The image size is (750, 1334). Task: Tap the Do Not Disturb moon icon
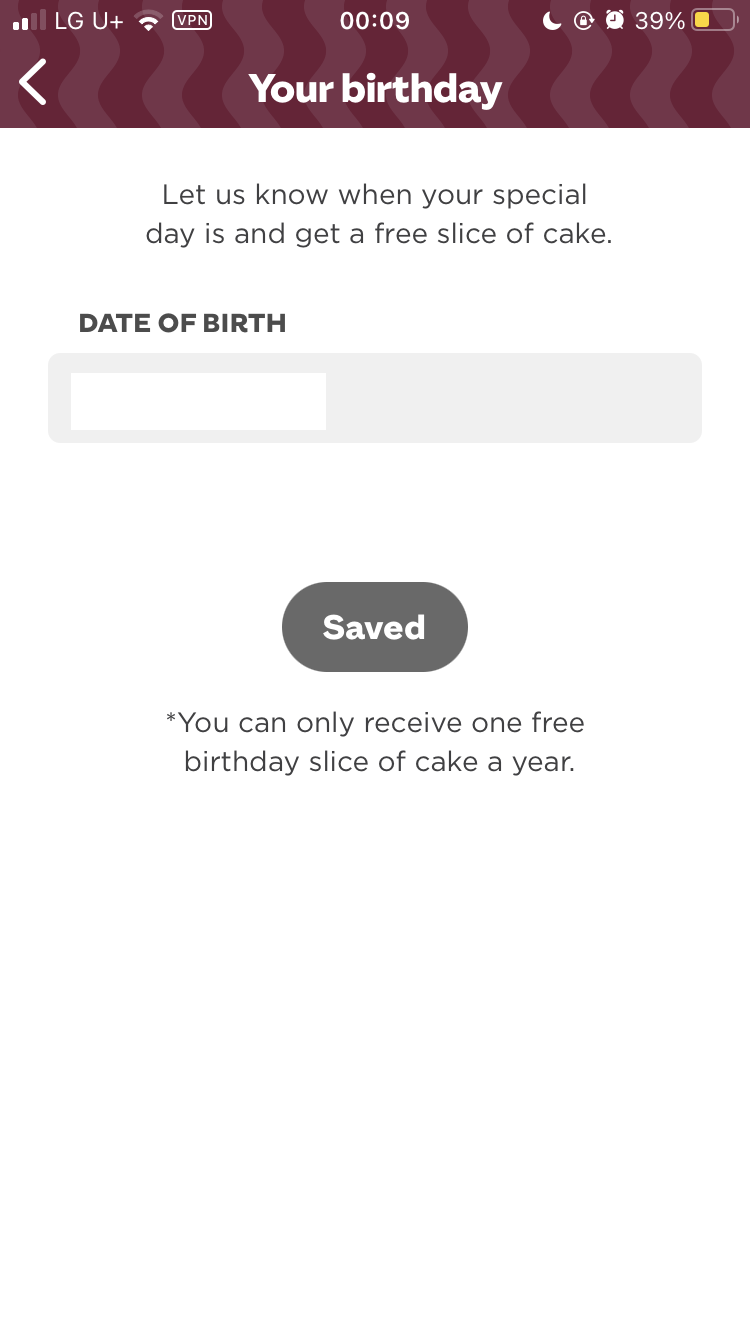pos(552,20)
